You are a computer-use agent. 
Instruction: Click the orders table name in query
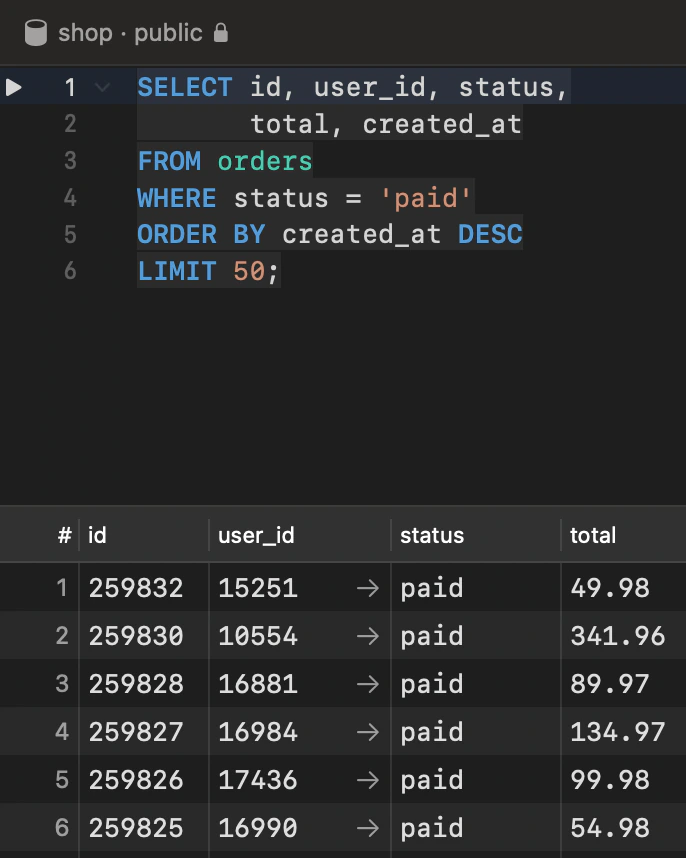(x=265, y=161)
